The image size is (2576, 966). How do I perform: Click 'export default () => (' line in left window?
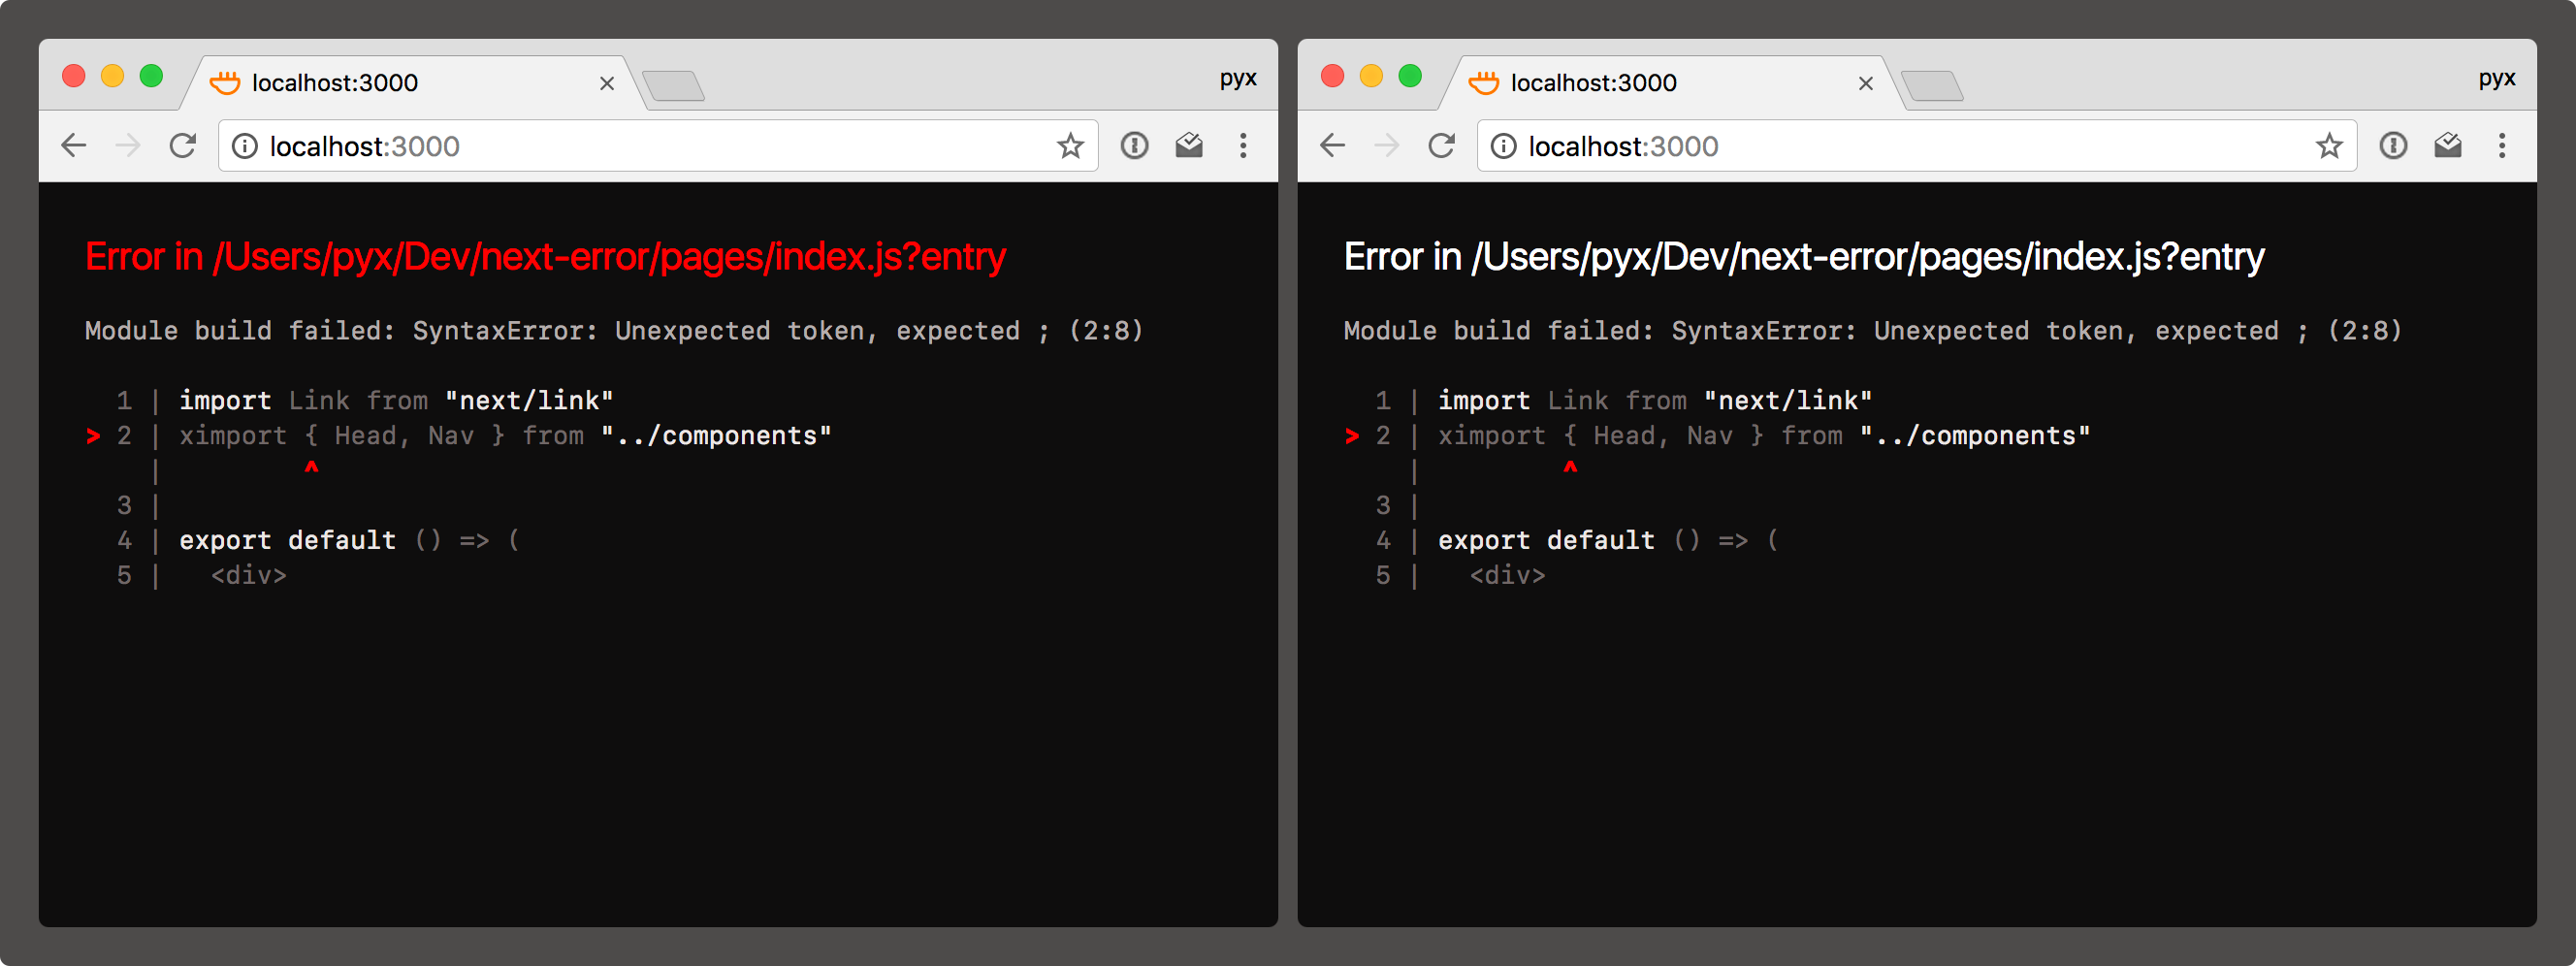click(349, 541)
